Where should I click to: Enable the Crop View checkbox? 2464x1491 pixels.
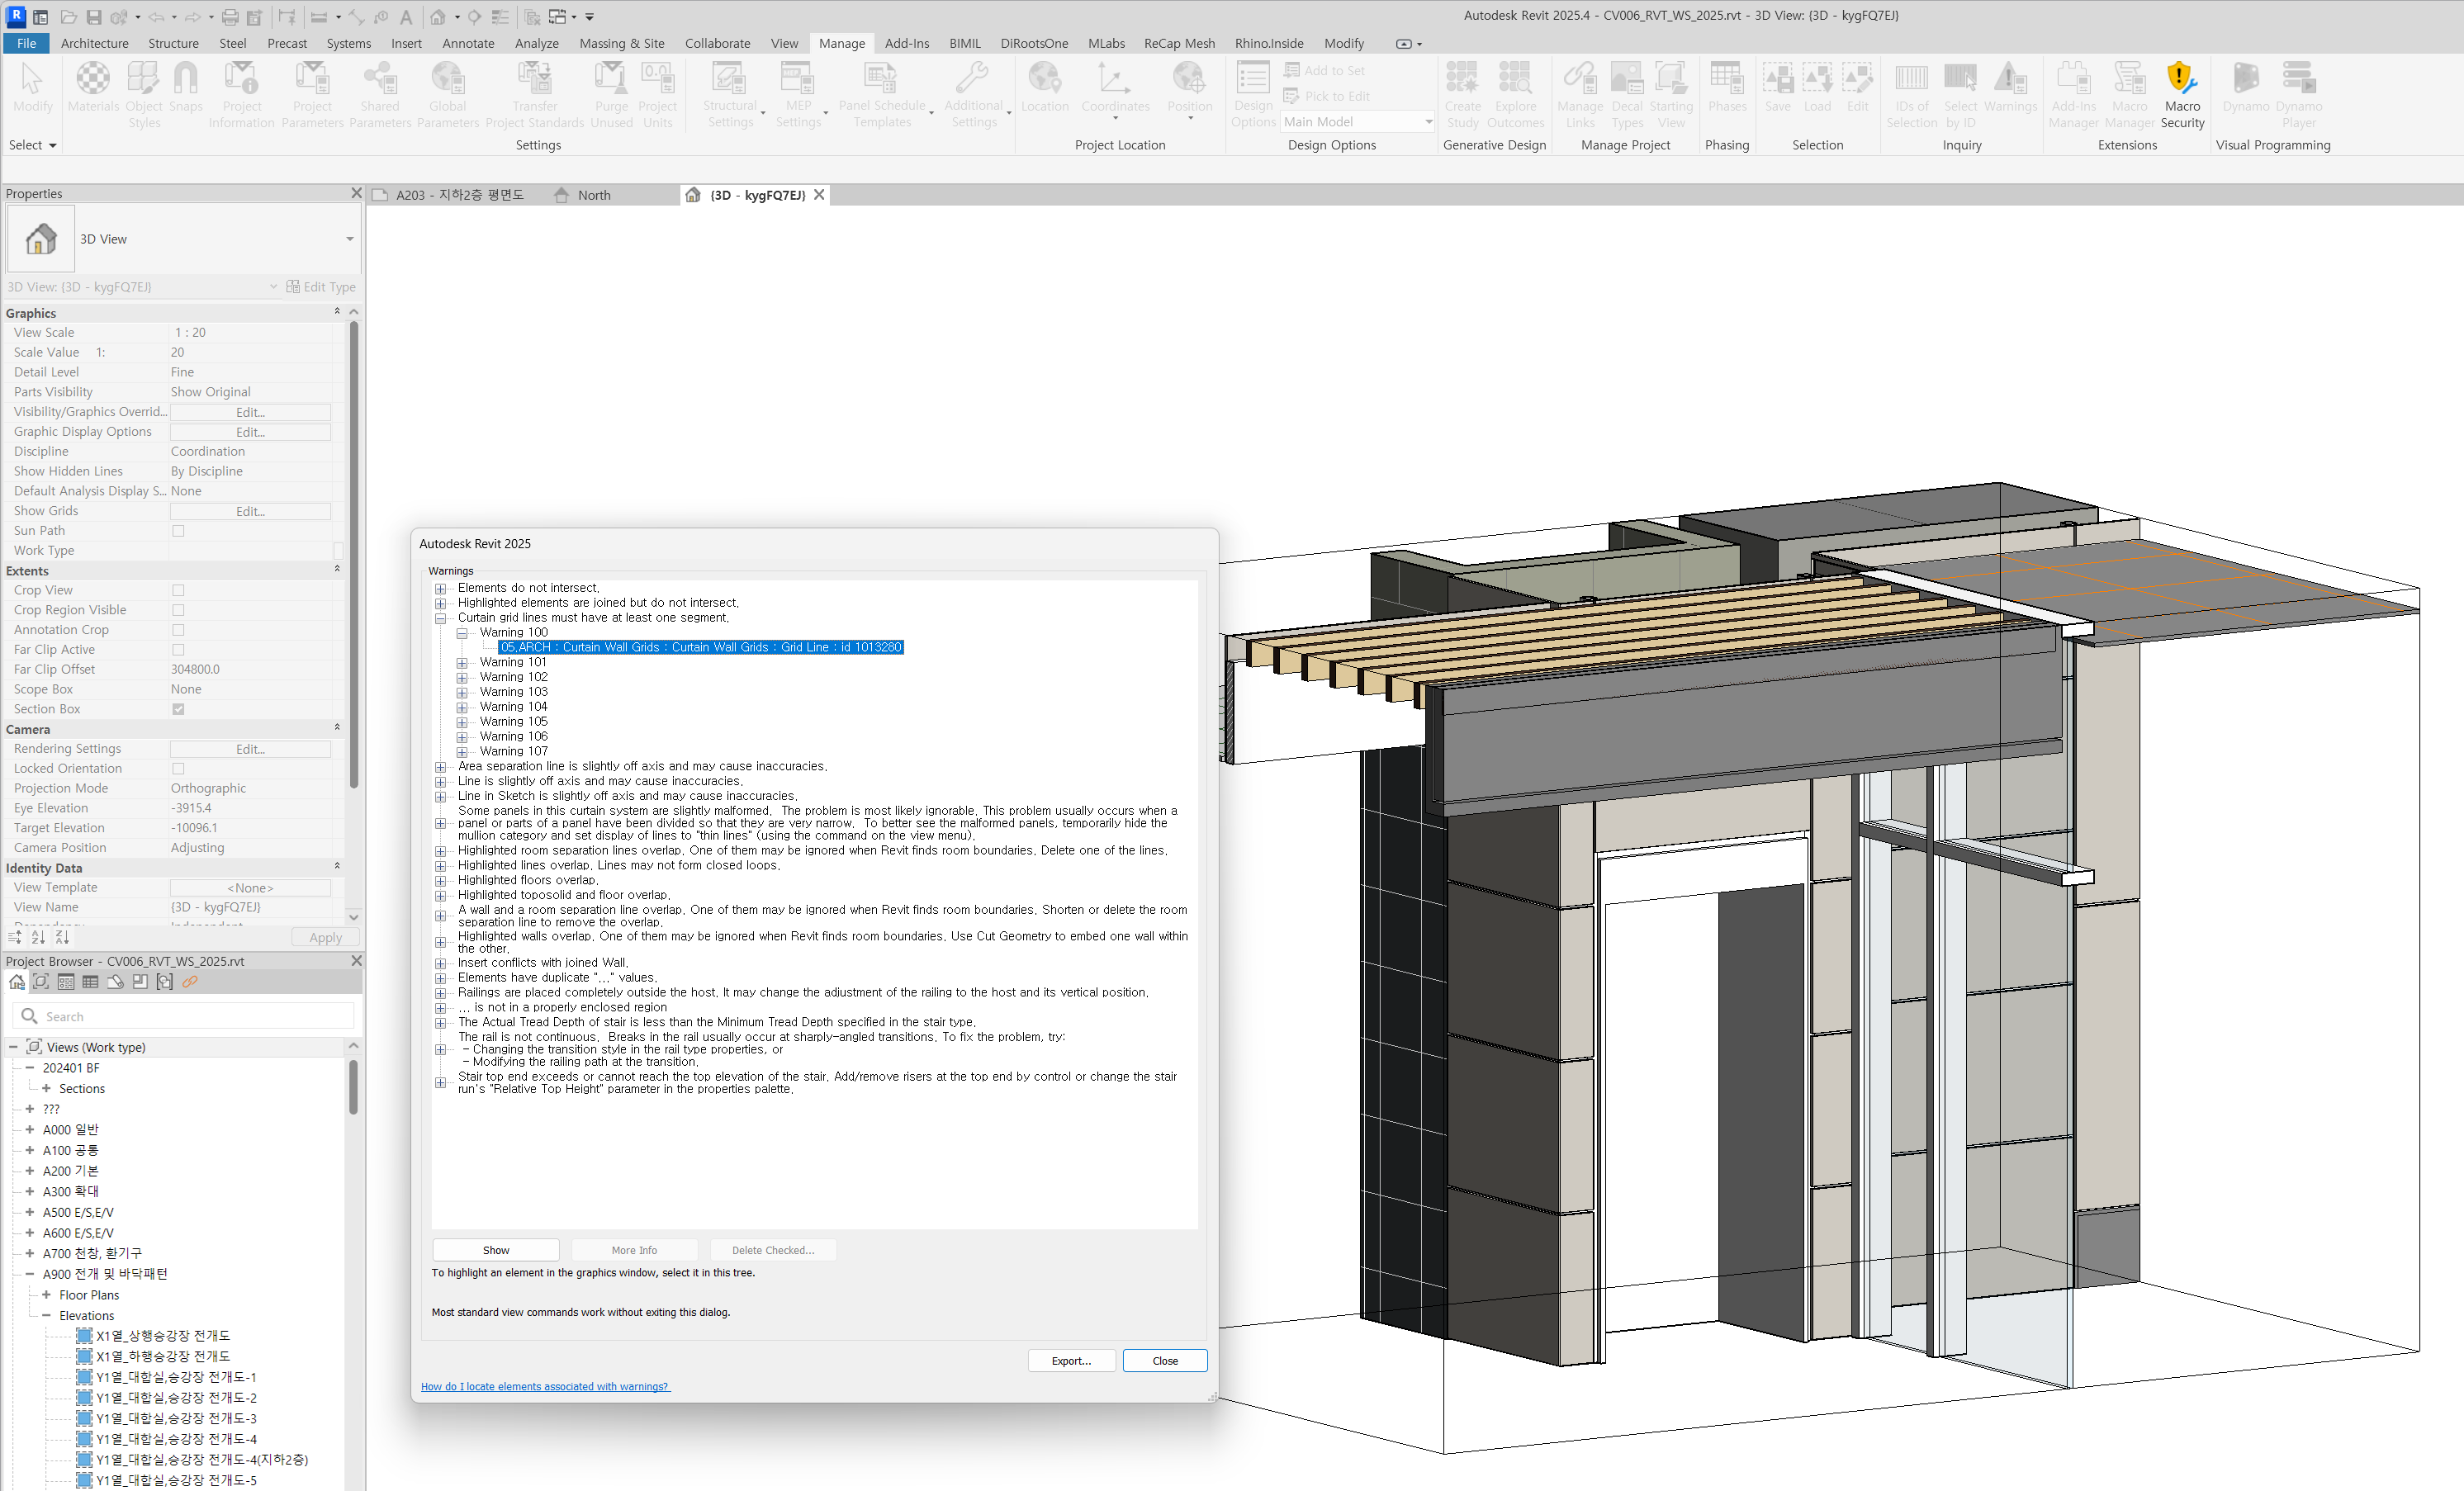pyautogui.click(x=178, y=590)
